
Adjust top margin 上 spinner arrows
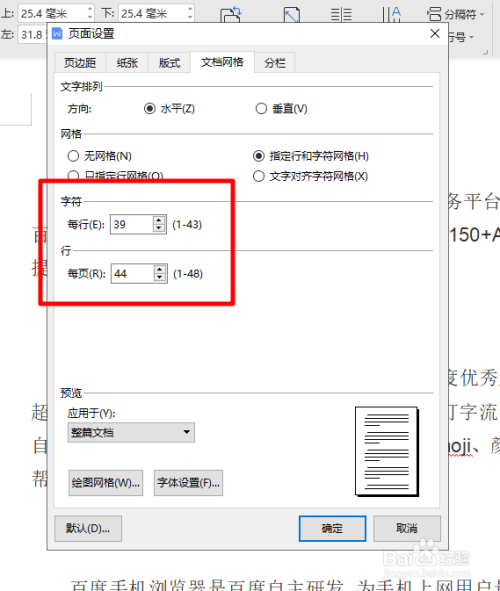(90, 14)
